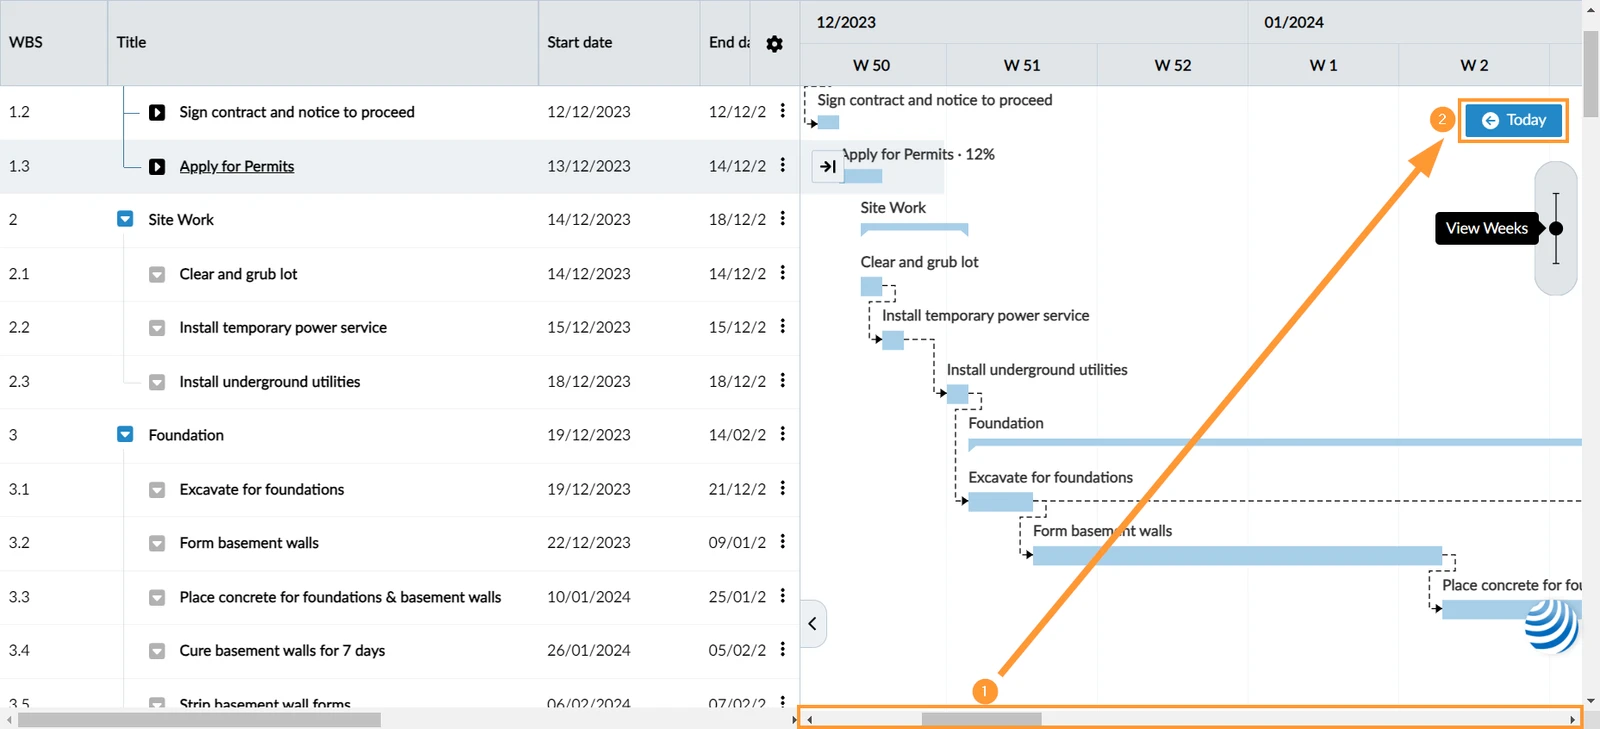Collapse Gantt panel with left chevron
The width and height of the screenshot is (1600, 729).
pyautogui.click(x=812, y=624)
